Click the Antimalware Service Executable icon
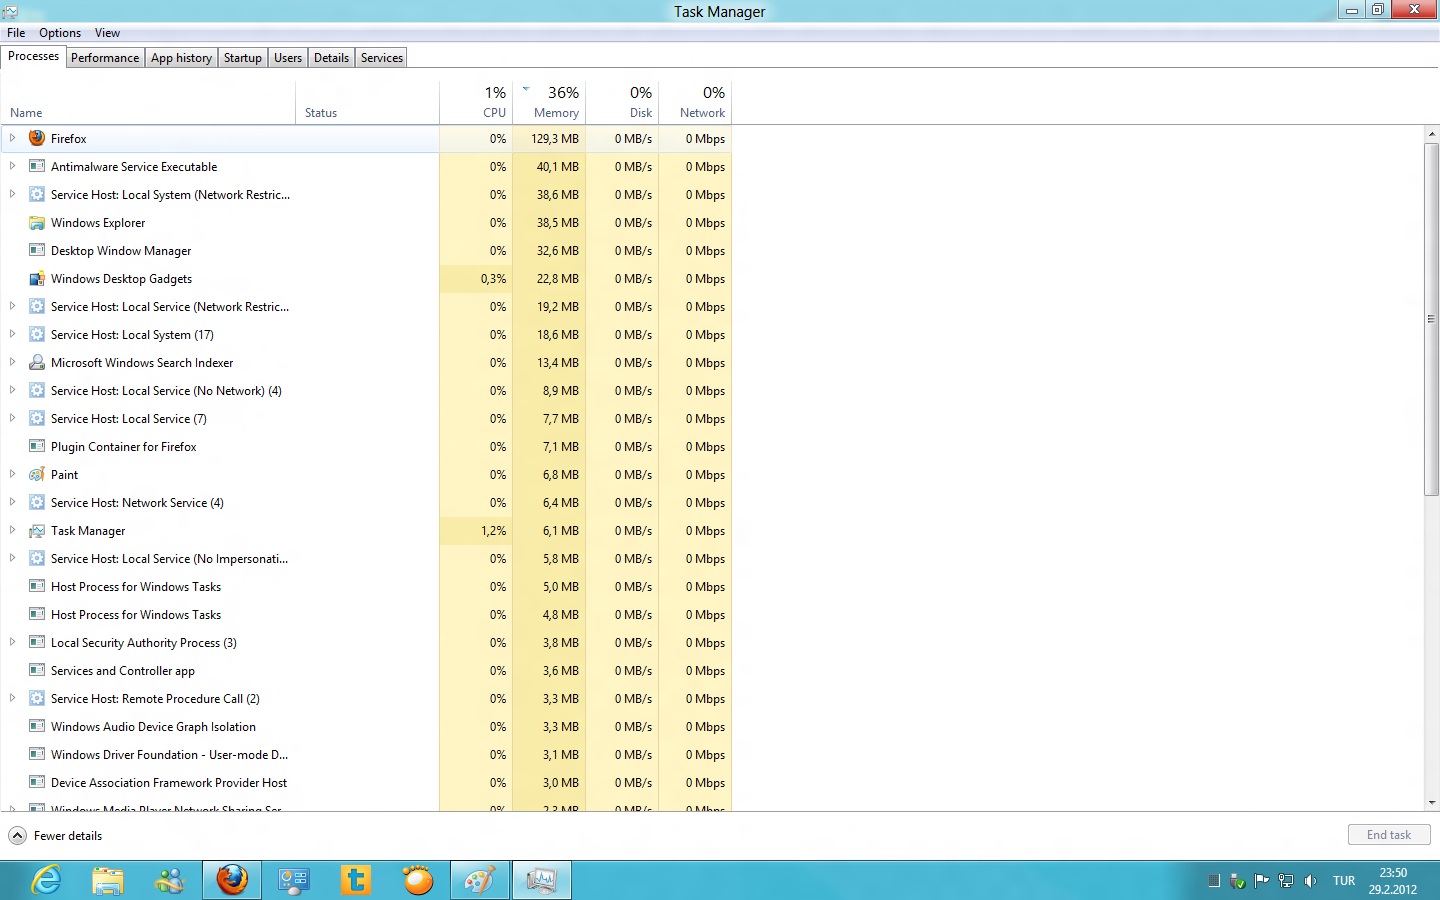The image size is (1440, 900). coord(37,166)
